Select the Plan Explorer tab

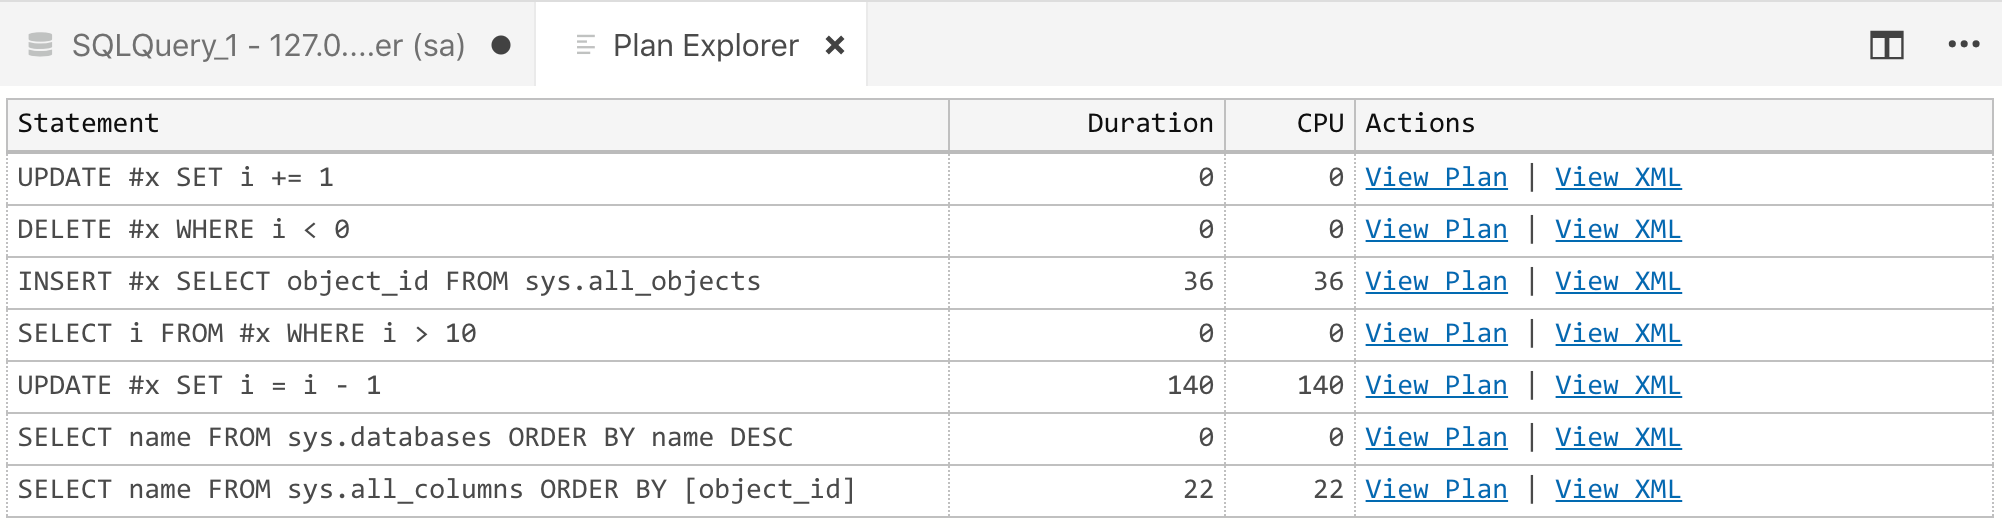[705, 45]
